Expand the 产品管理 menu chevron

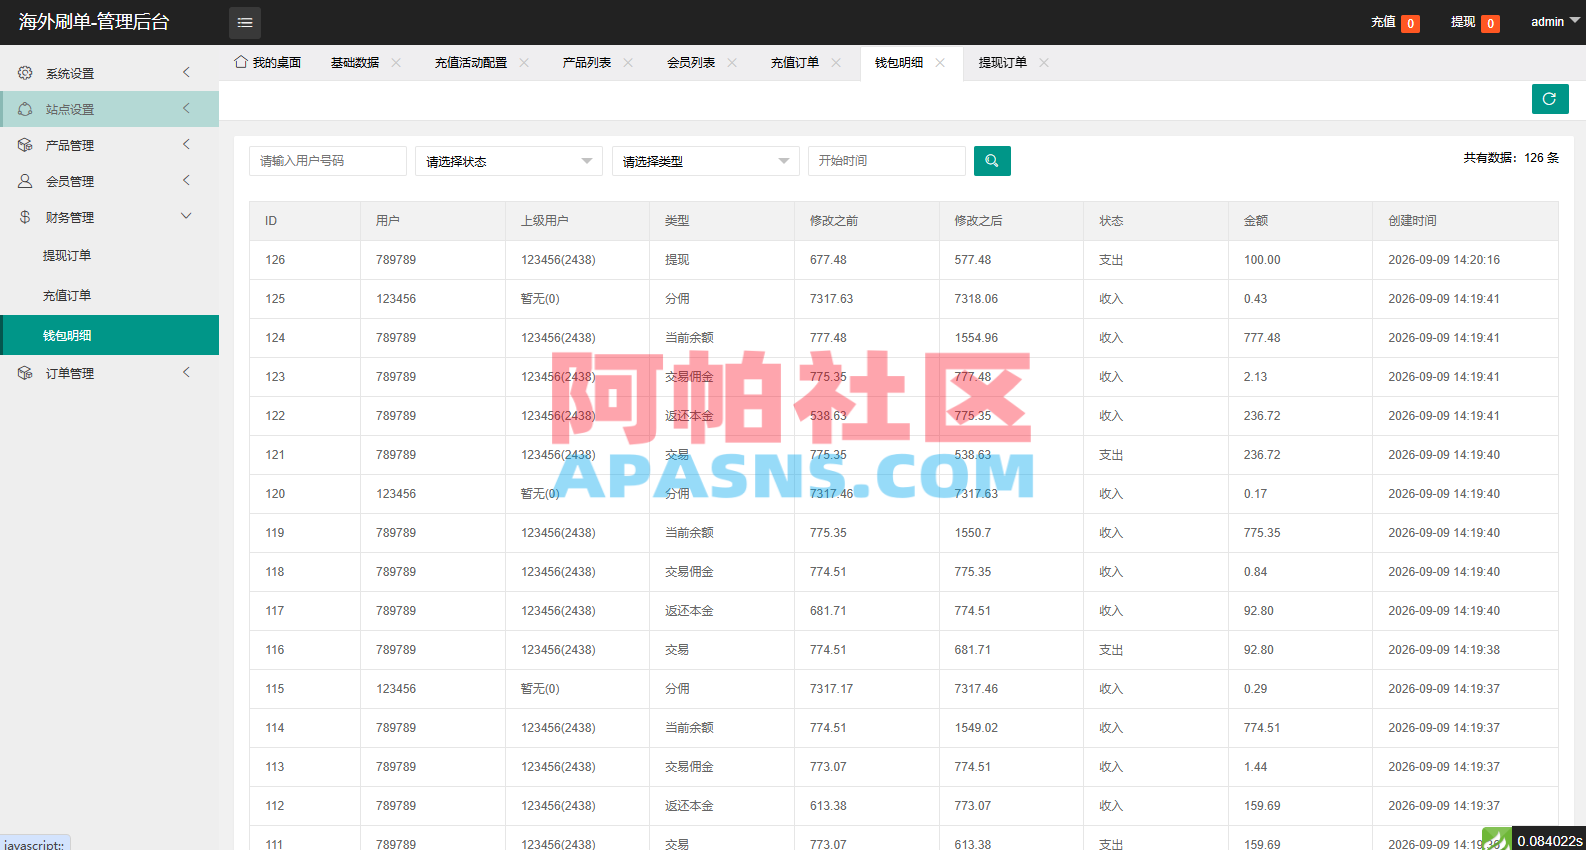(x=186, y=144)
